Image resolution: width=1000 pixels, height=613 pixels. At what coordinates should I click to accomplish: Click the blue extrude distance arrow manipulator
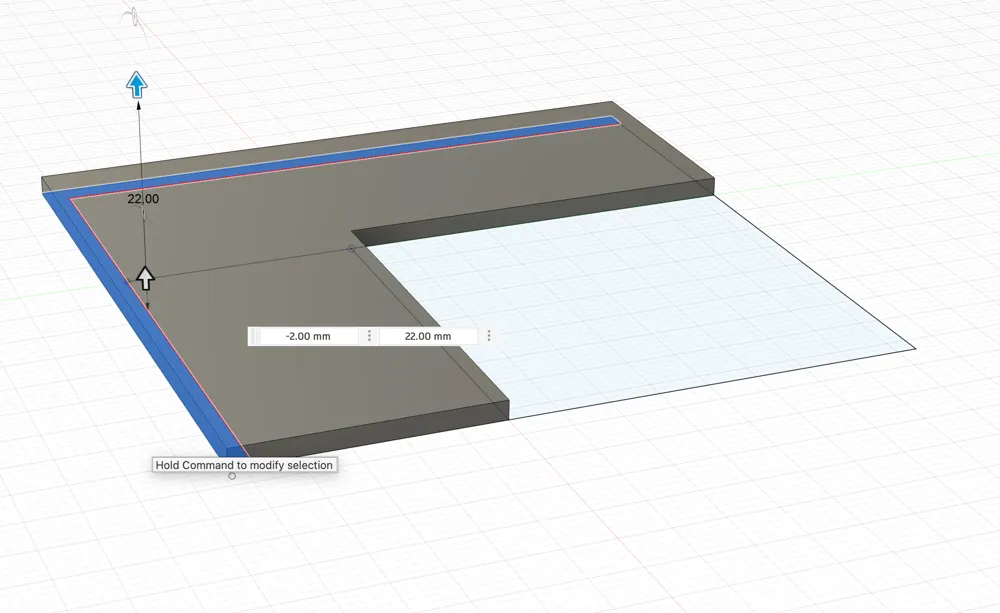tap(136, 84)
